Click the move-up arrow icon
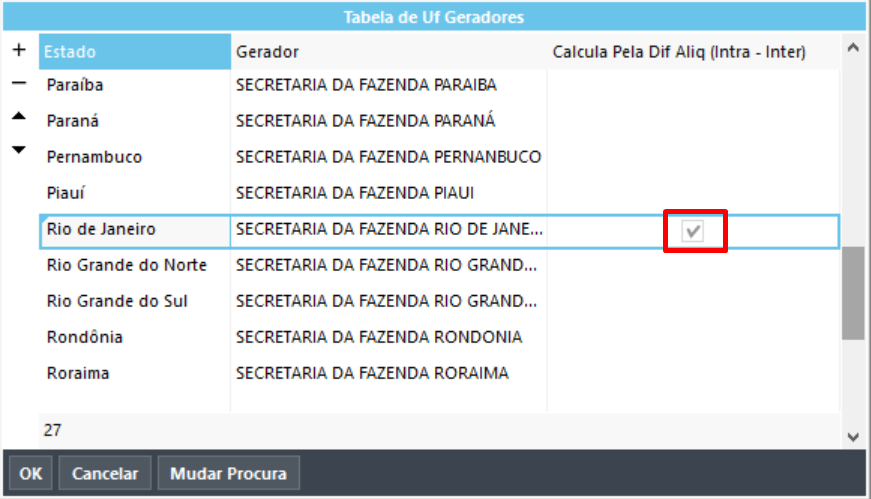The image size is (871, 499). (18, 117)
